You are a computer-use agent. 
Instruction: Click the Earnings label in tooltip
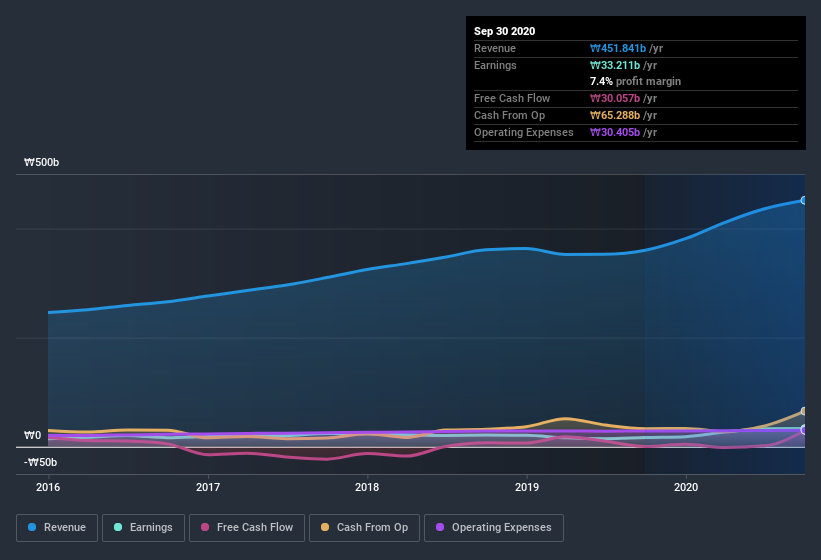click(495, 65)
